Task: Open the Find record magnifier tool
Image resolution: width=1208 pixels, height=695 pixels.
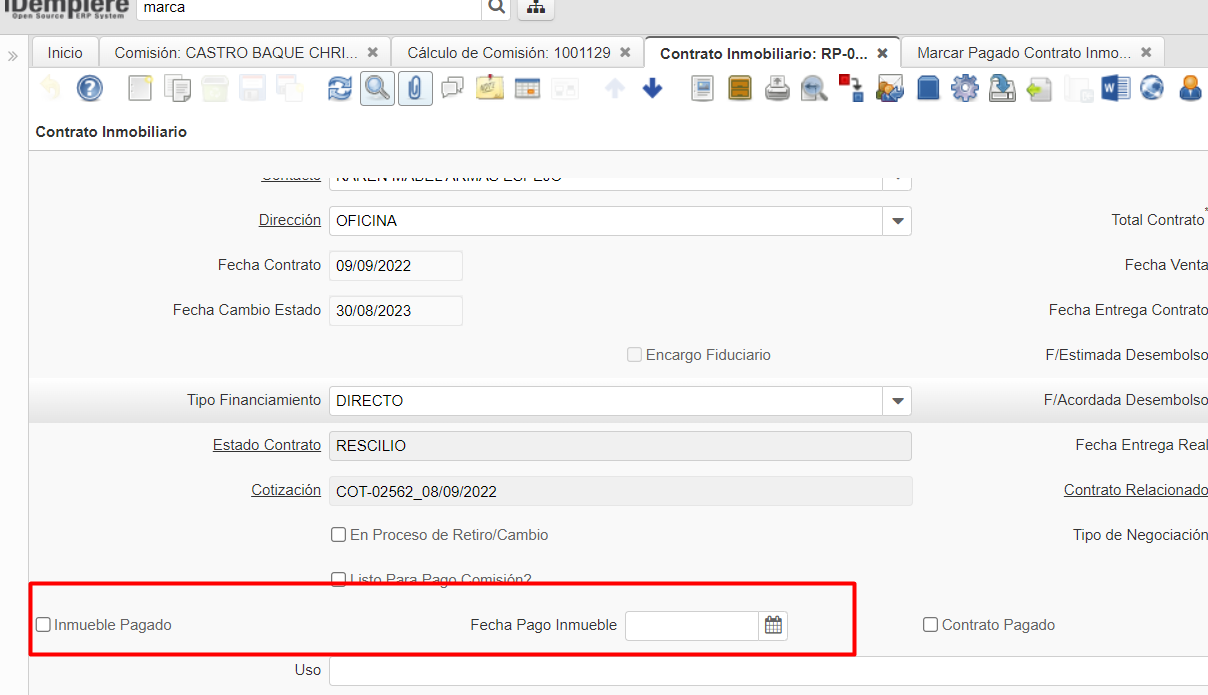Action: pyautogui.click(x=377, y=89)
